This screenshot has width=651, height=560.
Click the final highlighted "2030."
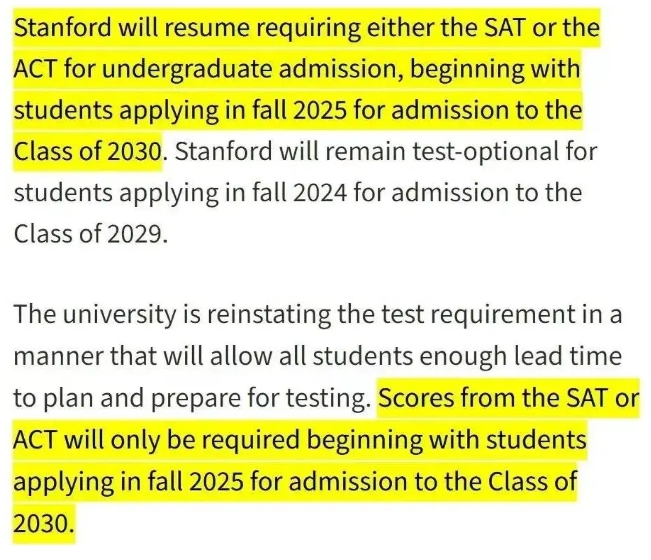pos(44,523)
